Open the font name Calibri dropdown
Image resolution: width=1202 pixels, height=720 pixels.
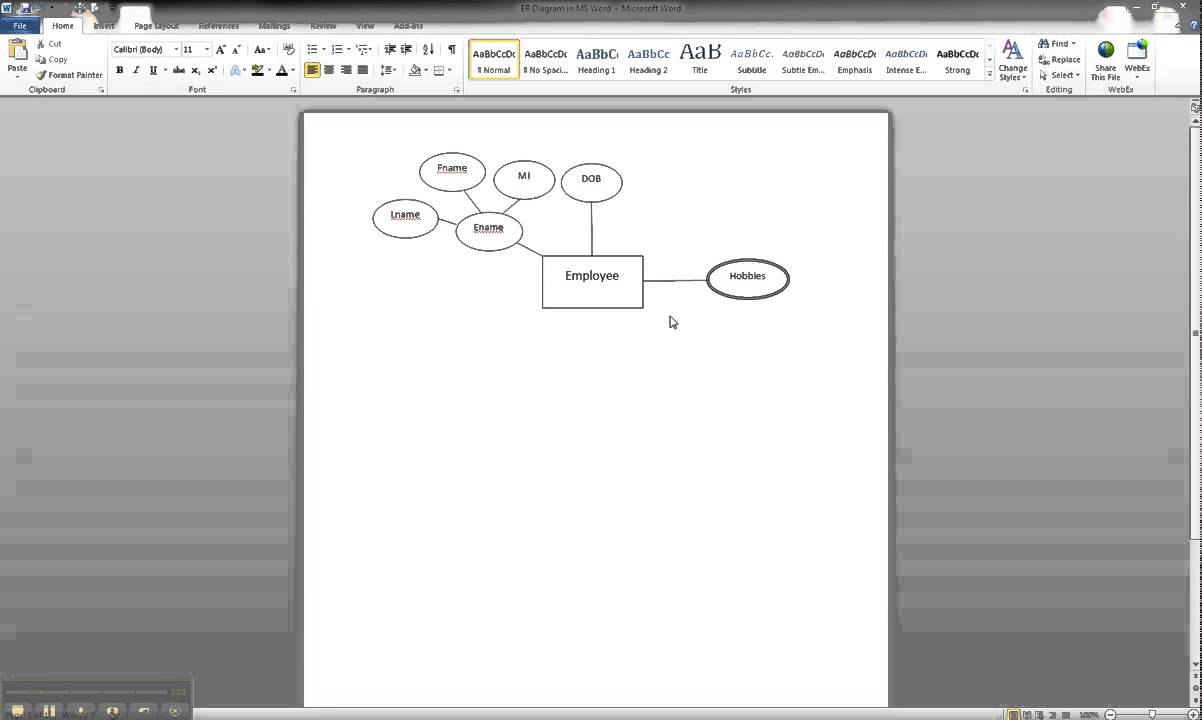pyautogui.click(x=176, y=49)
